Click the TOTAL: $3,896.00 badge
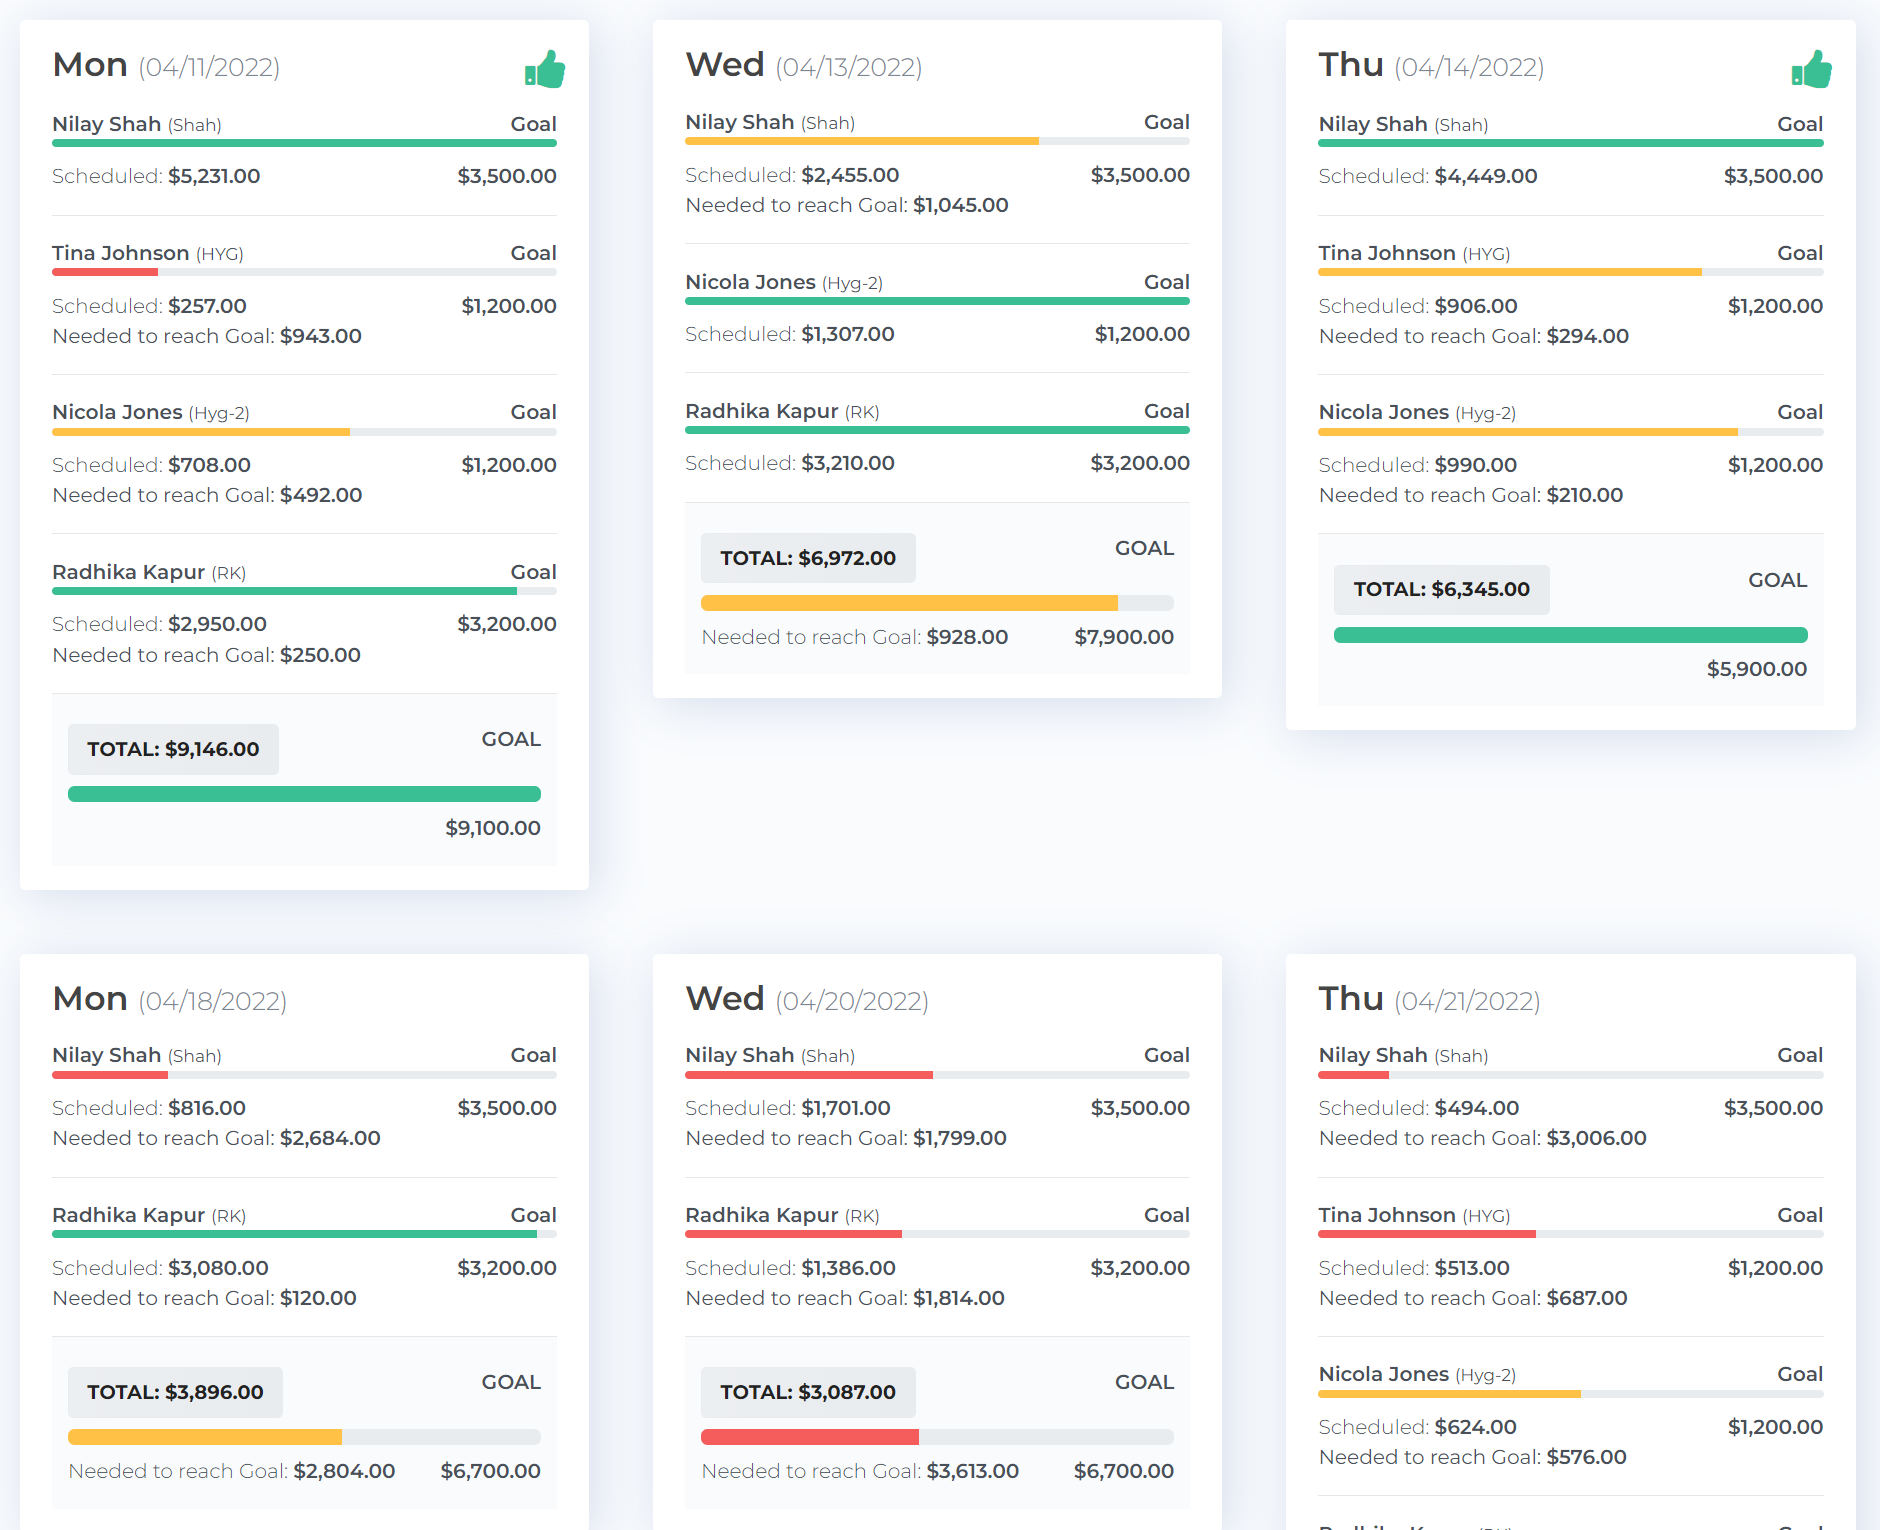This screenshot has width=1880, height=1530. tap(175, 1392)
